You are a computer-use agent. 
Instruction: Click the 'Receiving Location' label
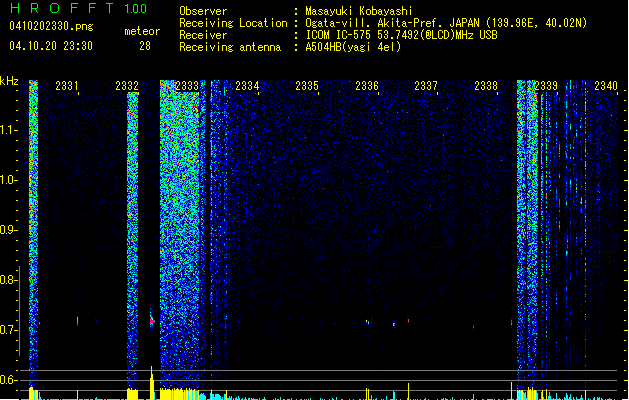point(233,23)
